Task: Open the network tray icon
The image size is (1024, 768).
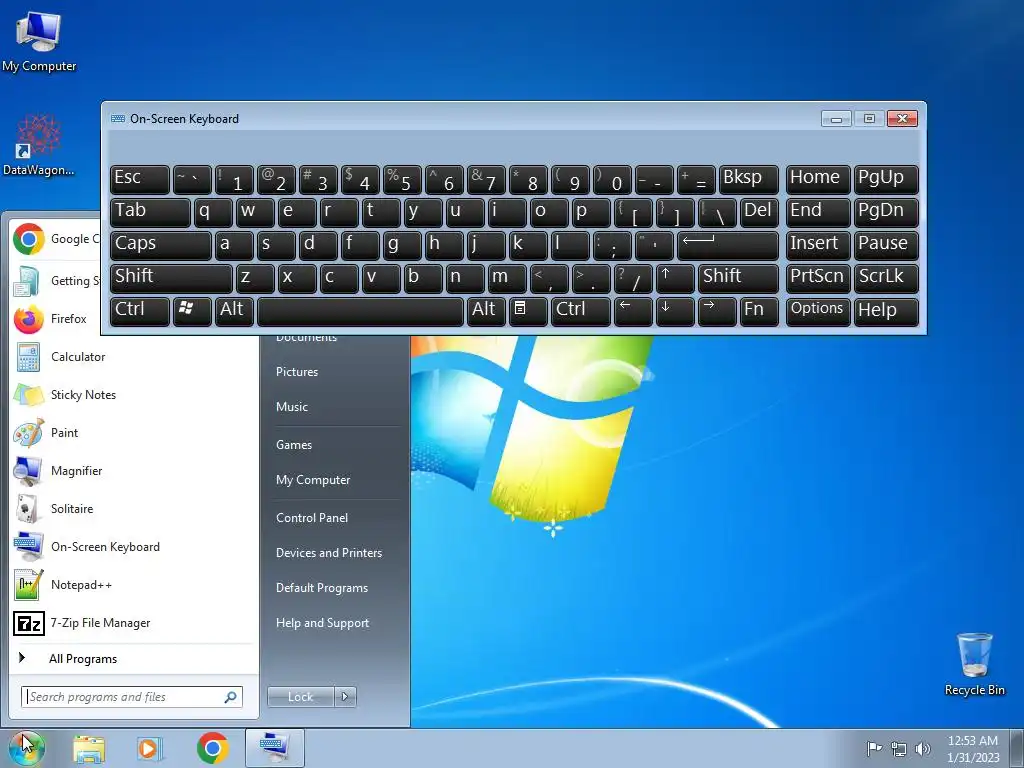Action: [x=899, y=749]
